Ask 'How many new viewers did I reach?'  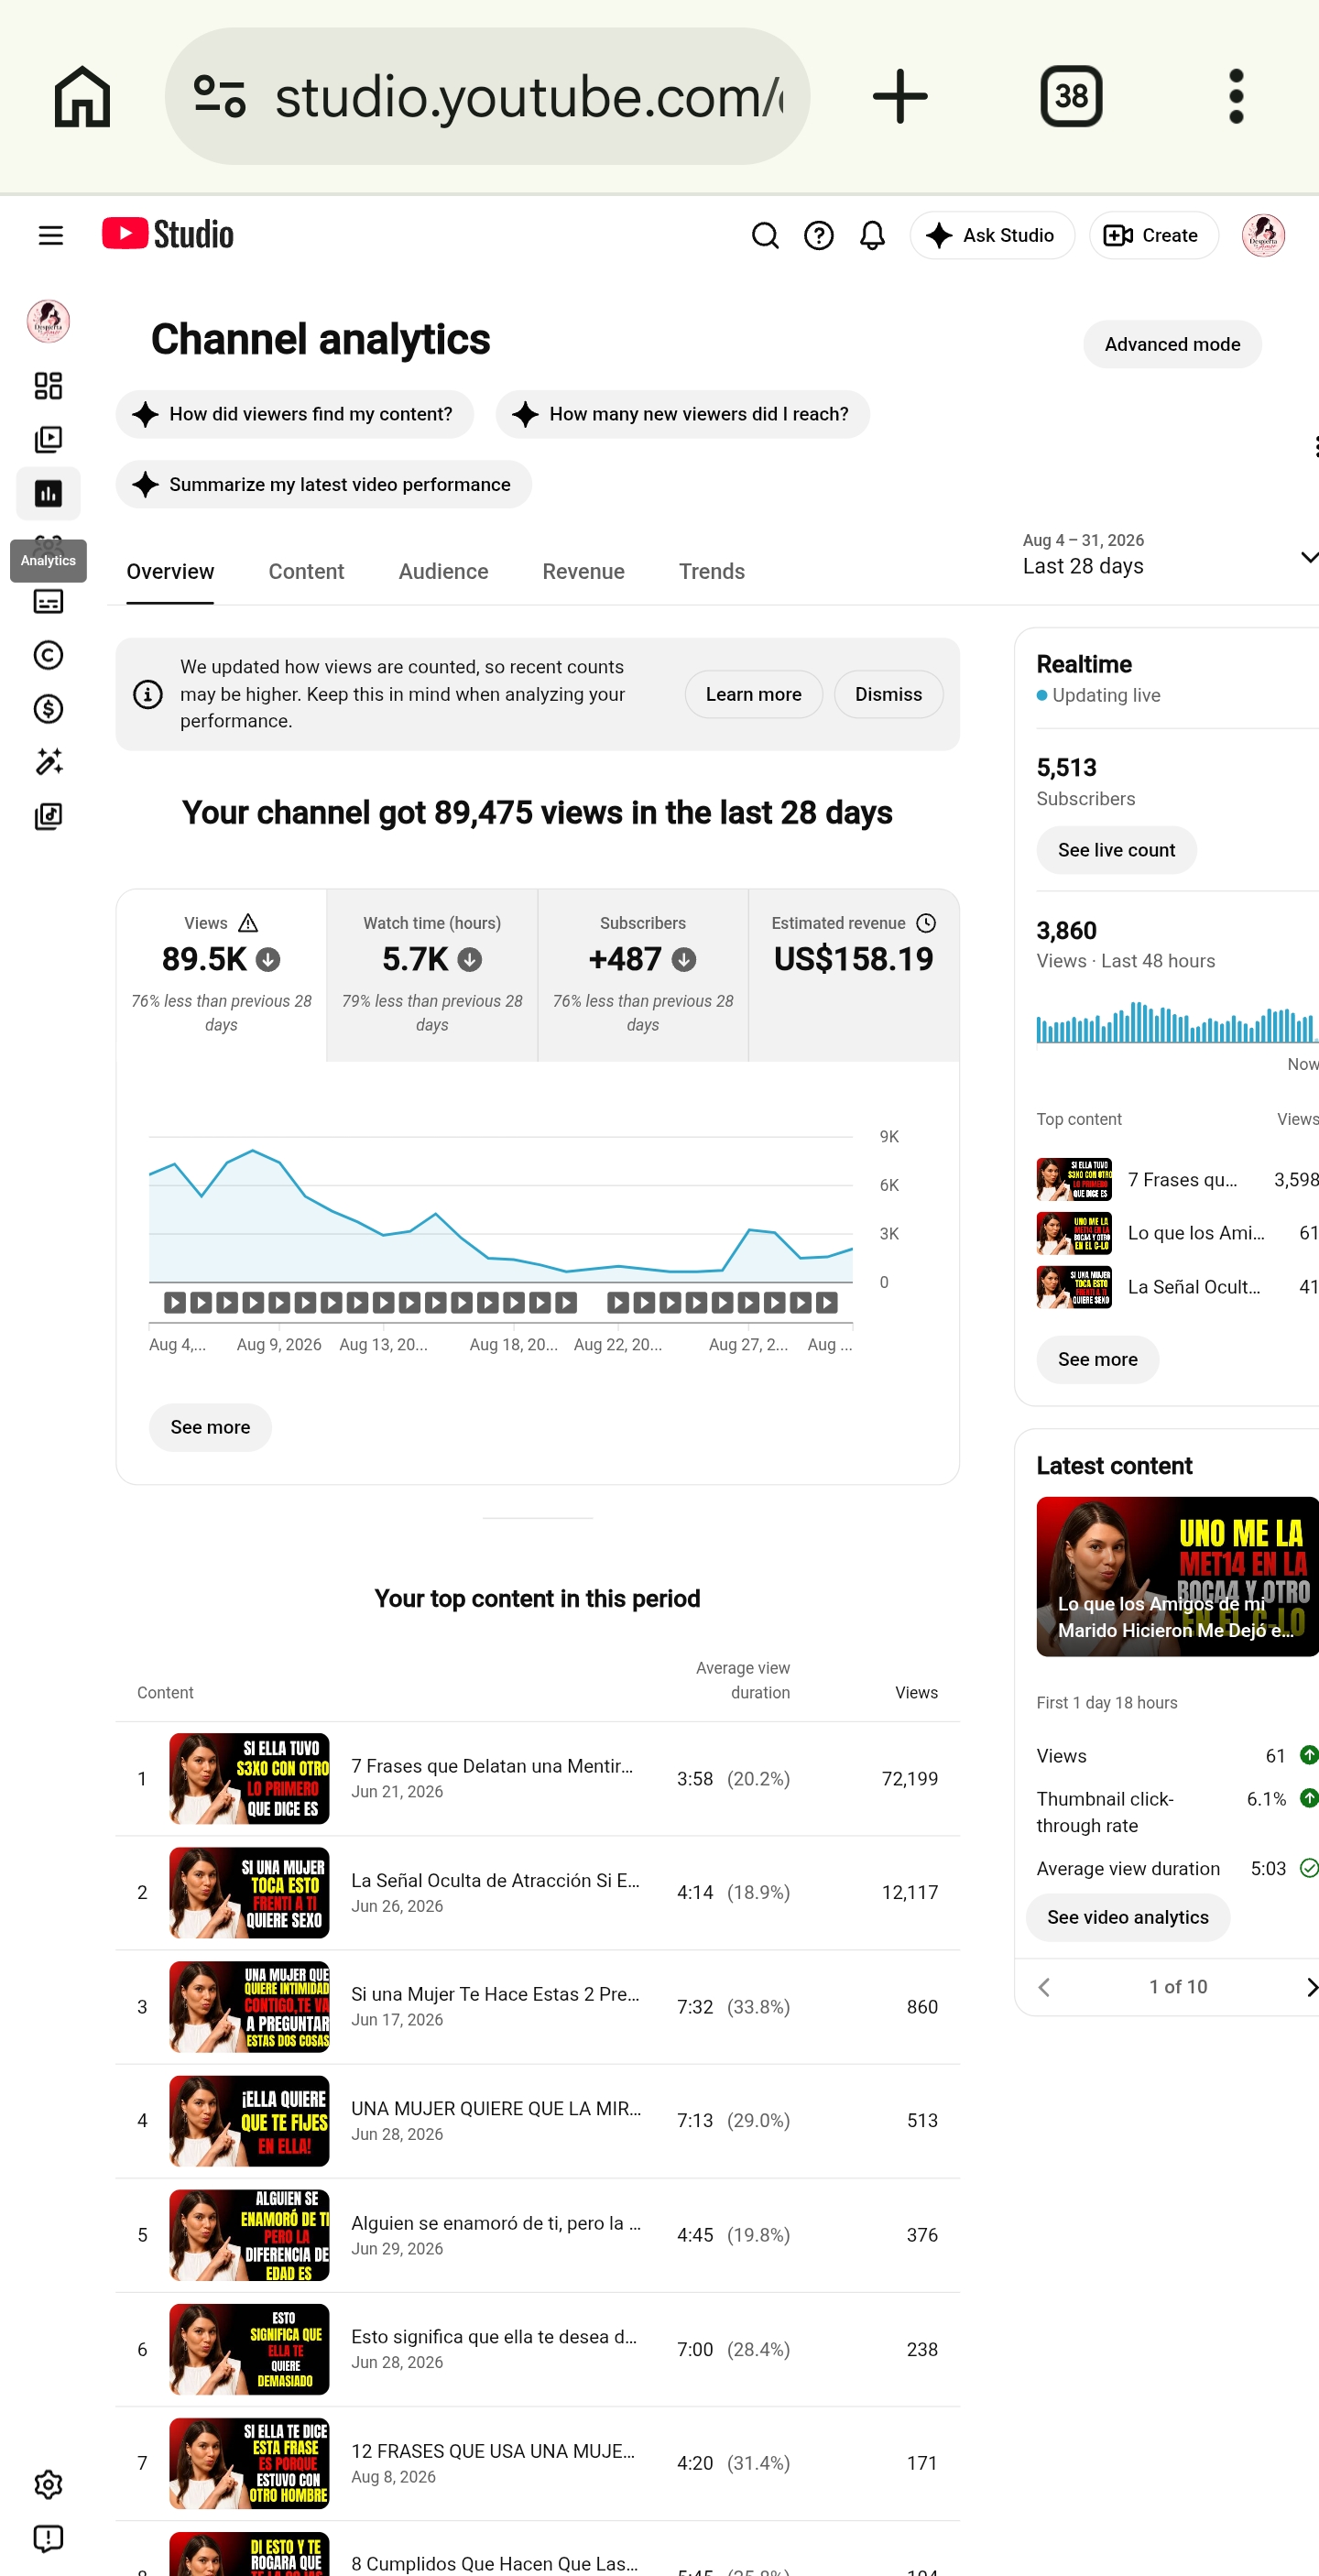pos(682,414)
